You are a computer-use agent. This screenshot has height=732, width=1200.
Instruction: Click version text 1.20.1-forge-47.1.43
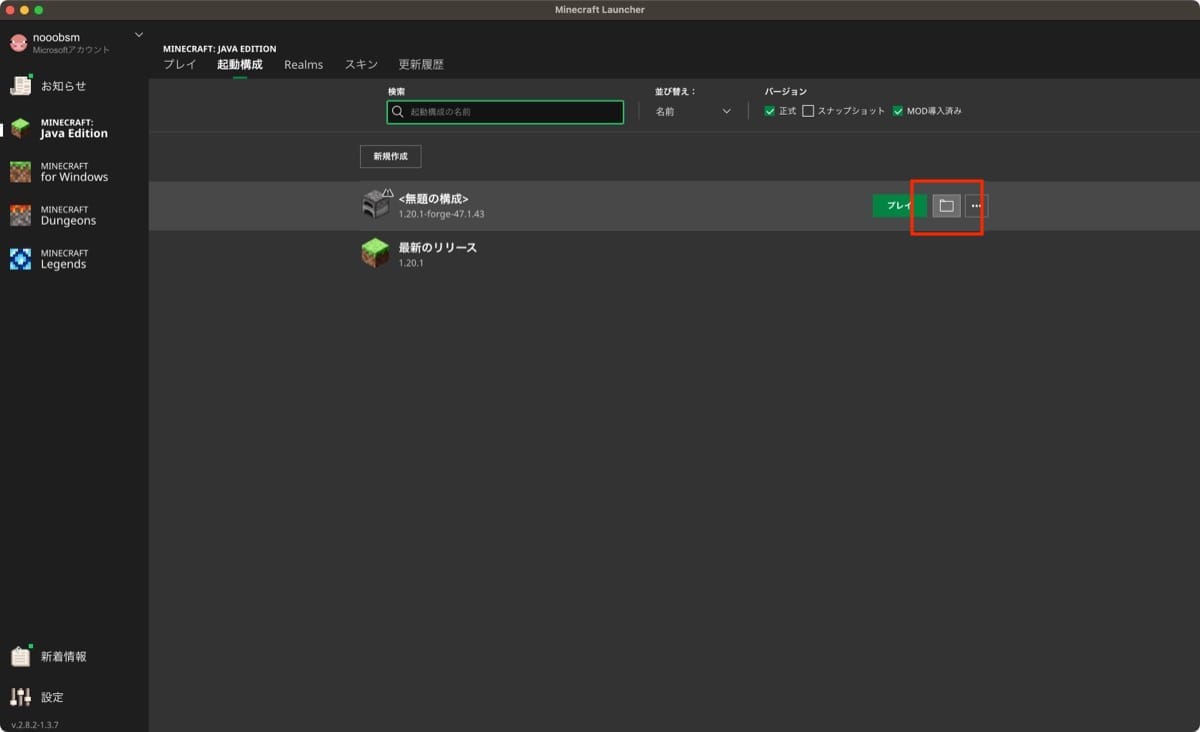point(441,215)
